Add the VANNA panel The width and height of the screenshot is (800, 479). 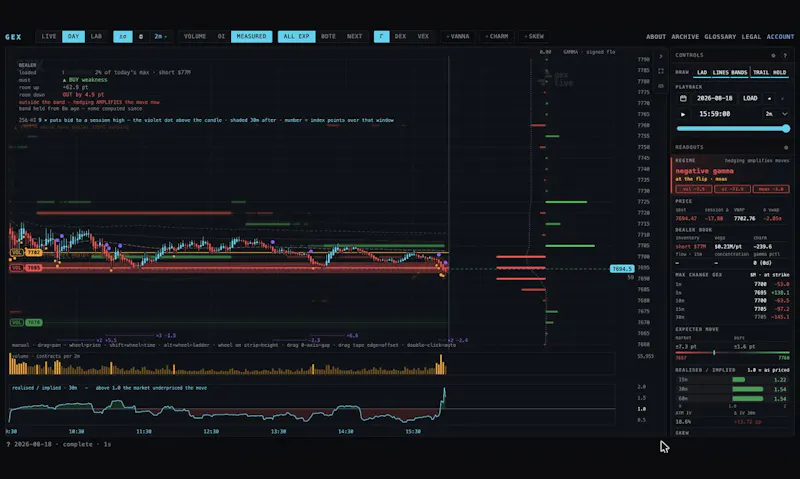(x=458, y=36)
